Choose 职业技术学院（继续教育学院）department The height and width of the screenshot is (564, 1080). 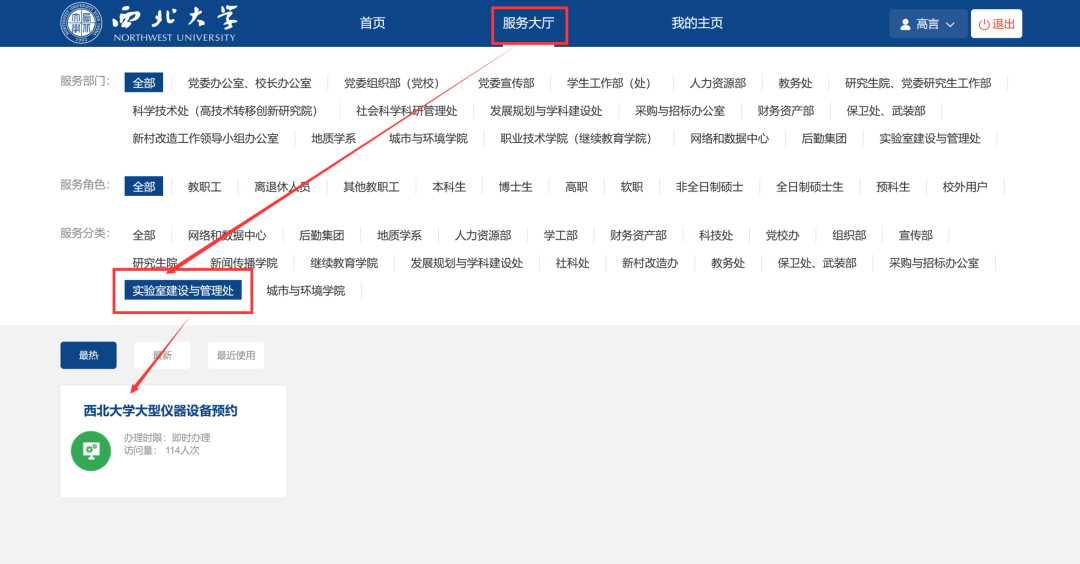577,138
